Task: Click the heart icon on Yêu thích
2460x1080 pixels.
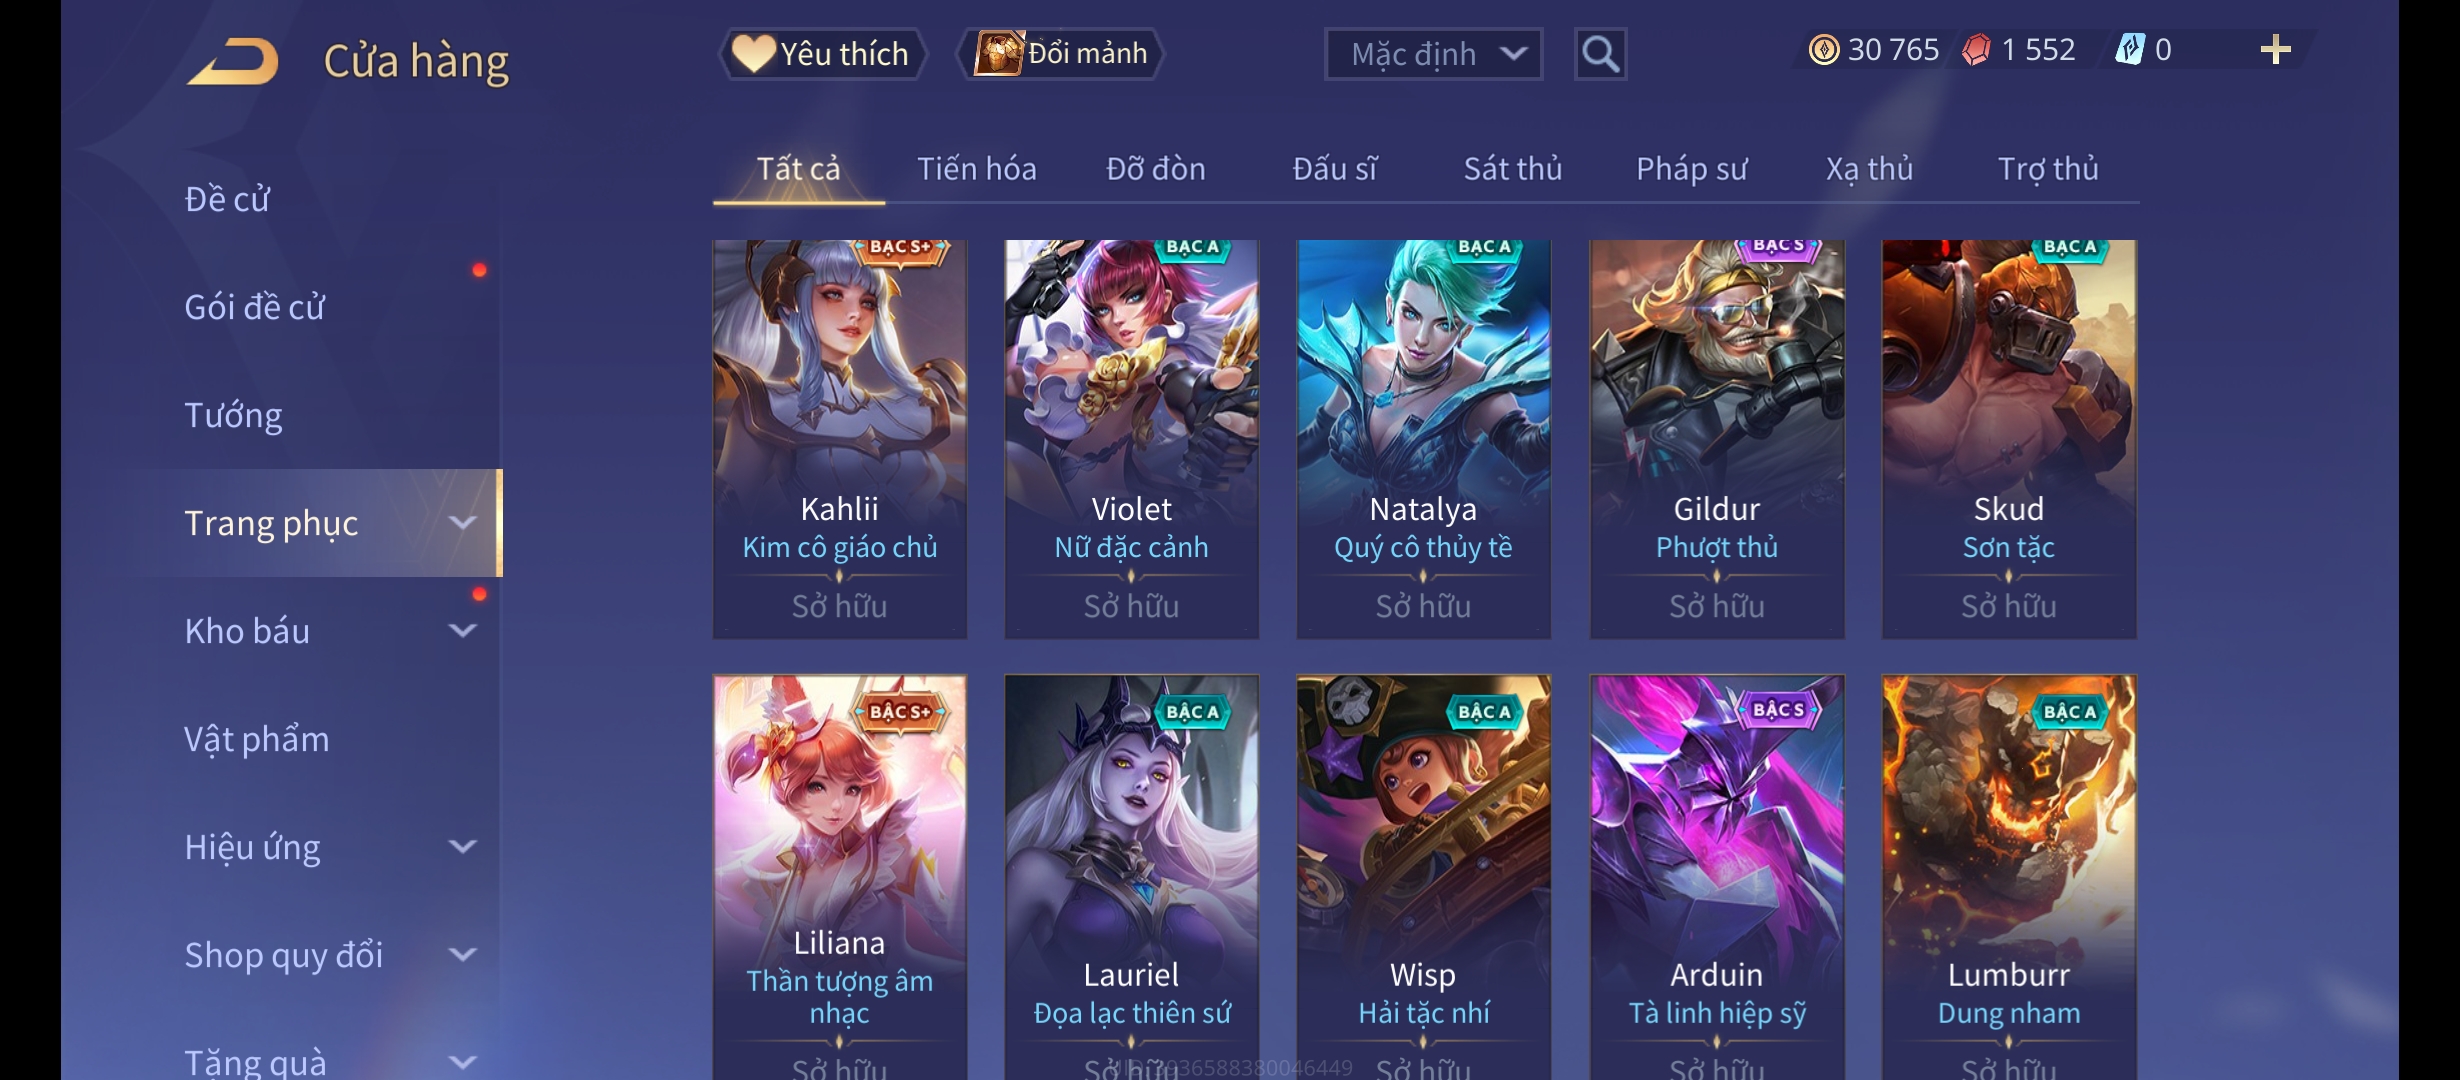Action: click(x=753, y=53)
